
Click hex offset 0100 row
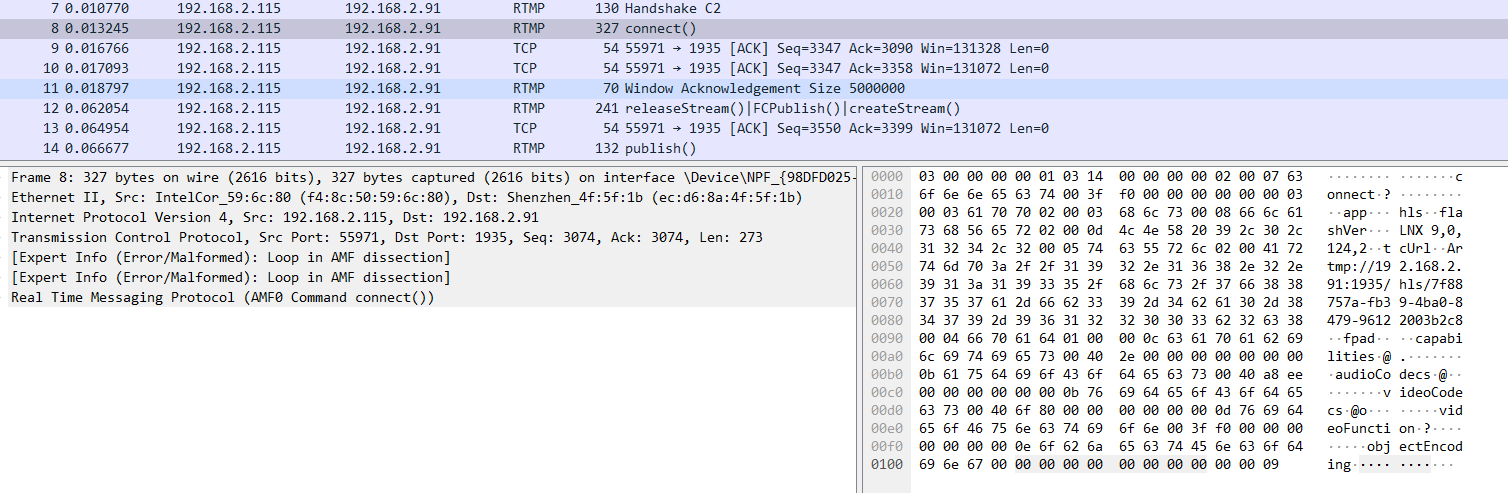point(886,465)
